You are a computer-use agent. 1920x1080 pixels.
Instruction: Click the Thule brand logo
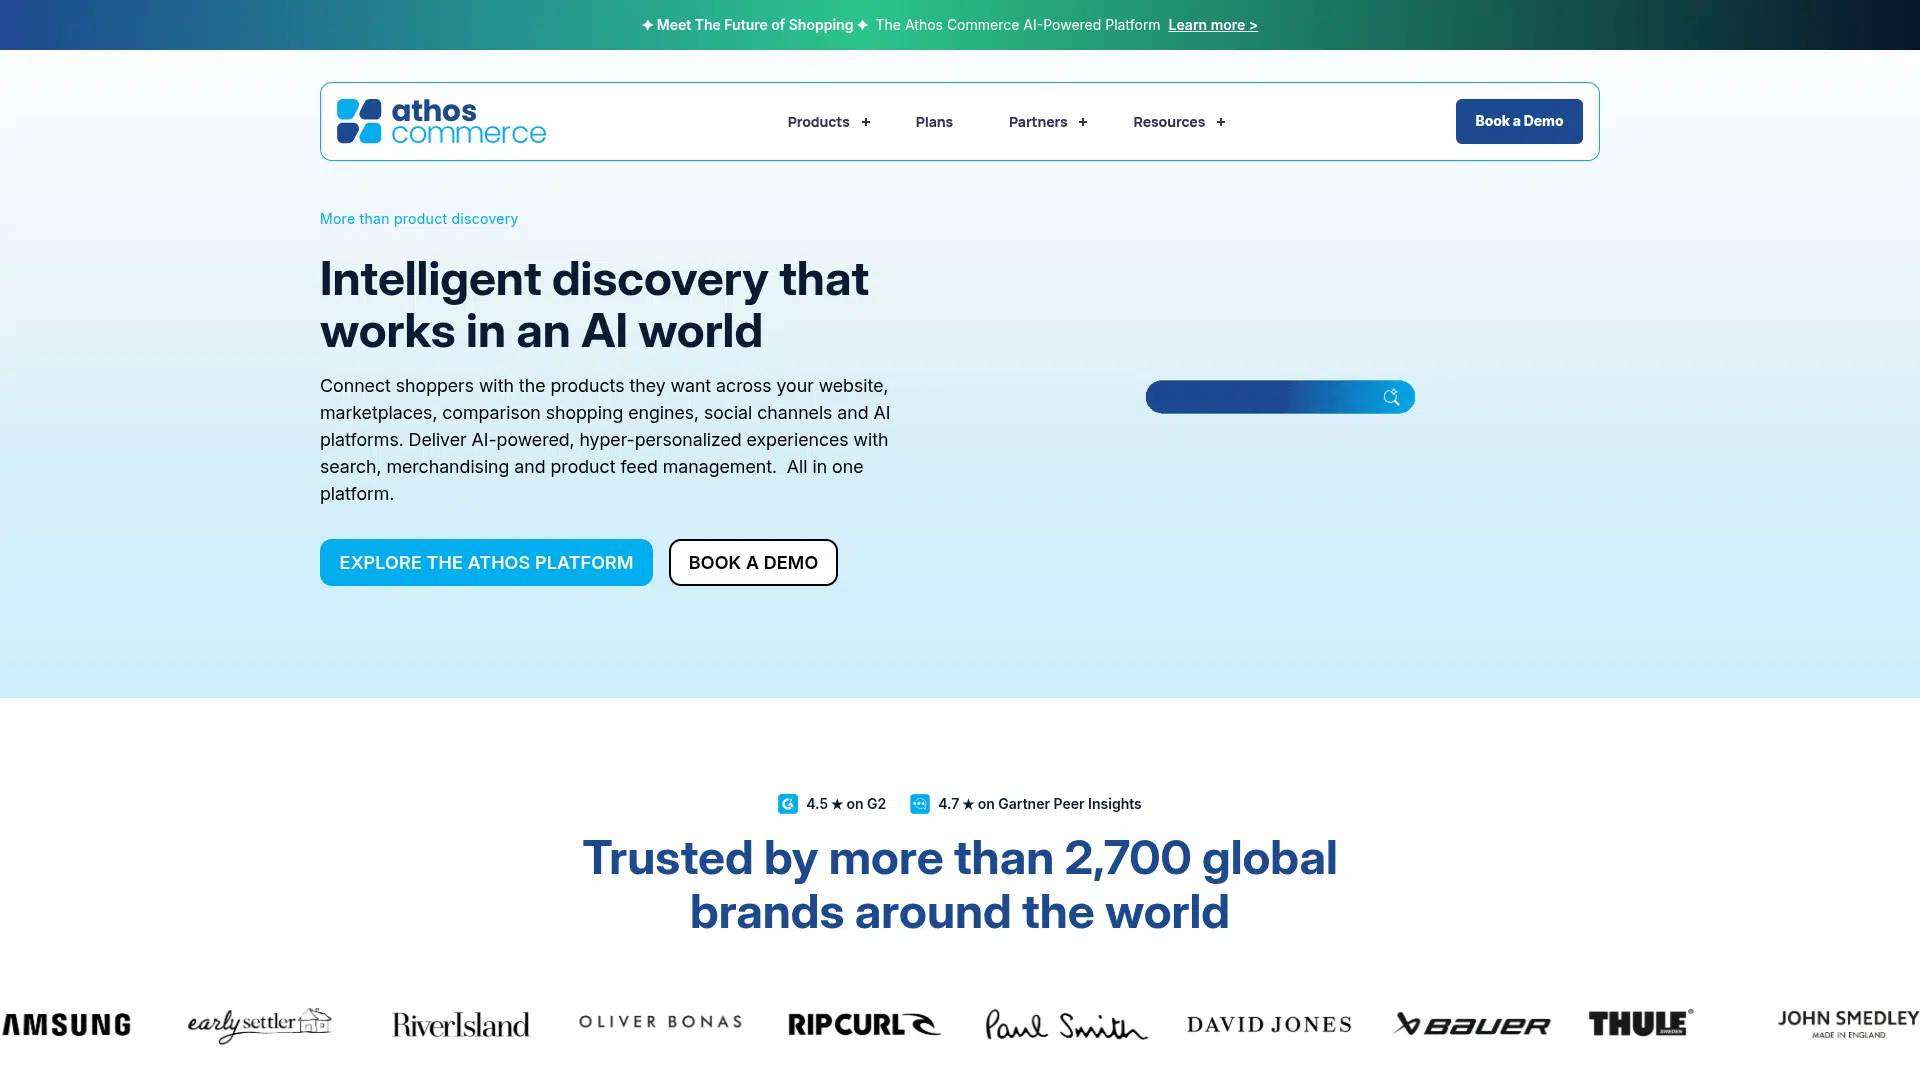click(1641, 1023)
